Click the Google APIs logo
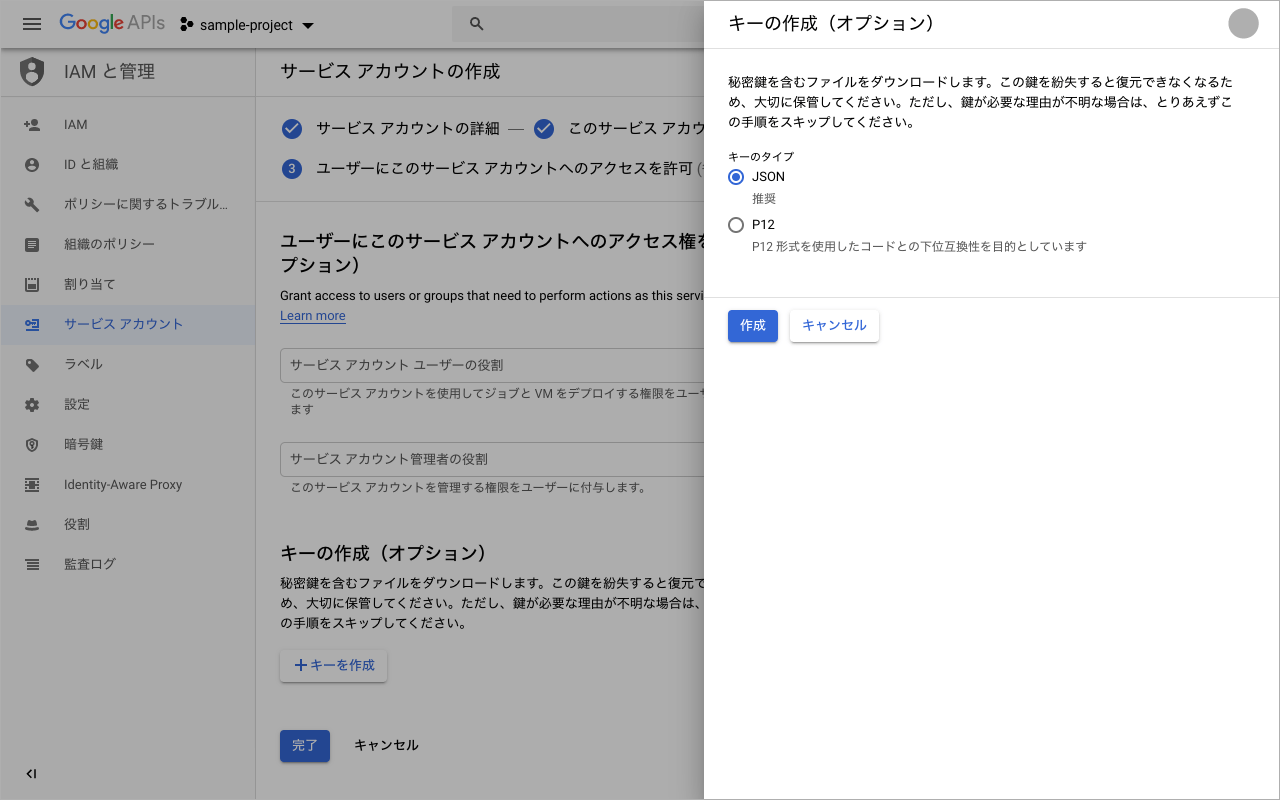 tap(112, 24)
